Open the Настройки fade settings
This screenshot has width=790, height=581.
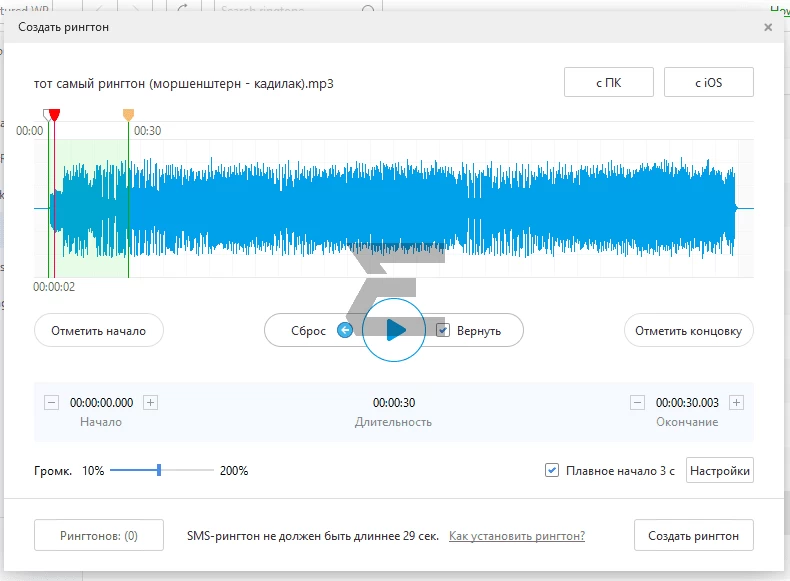pos(720,471)
